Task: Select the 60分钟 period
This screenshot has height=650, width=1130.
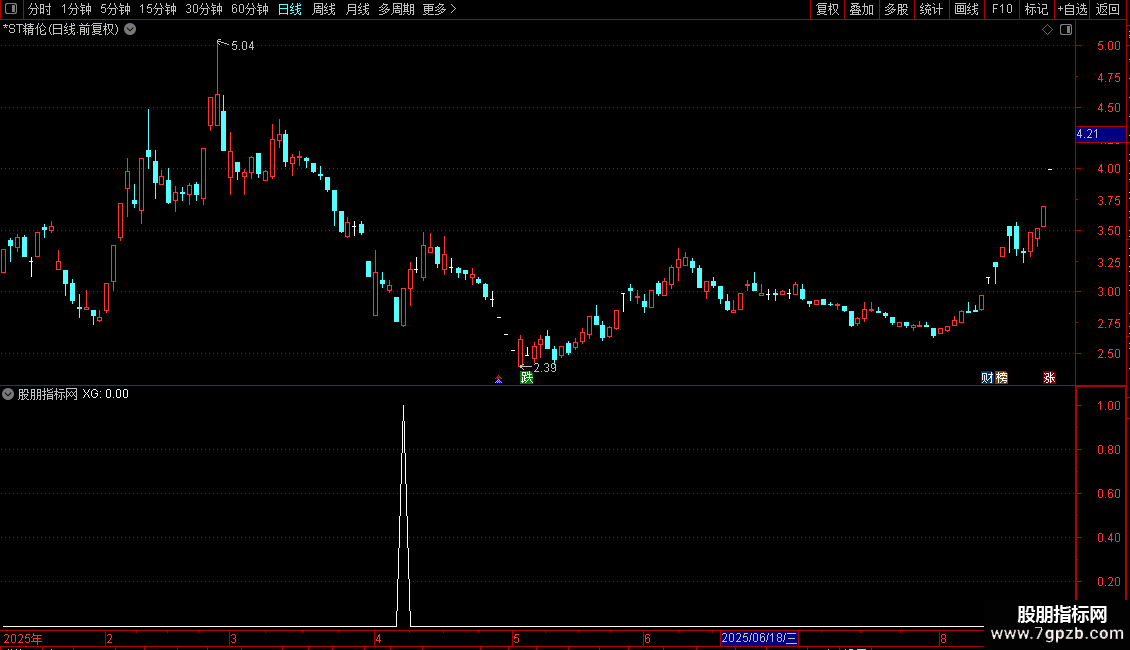Action: pyautogui.click(x=250, y=9)
